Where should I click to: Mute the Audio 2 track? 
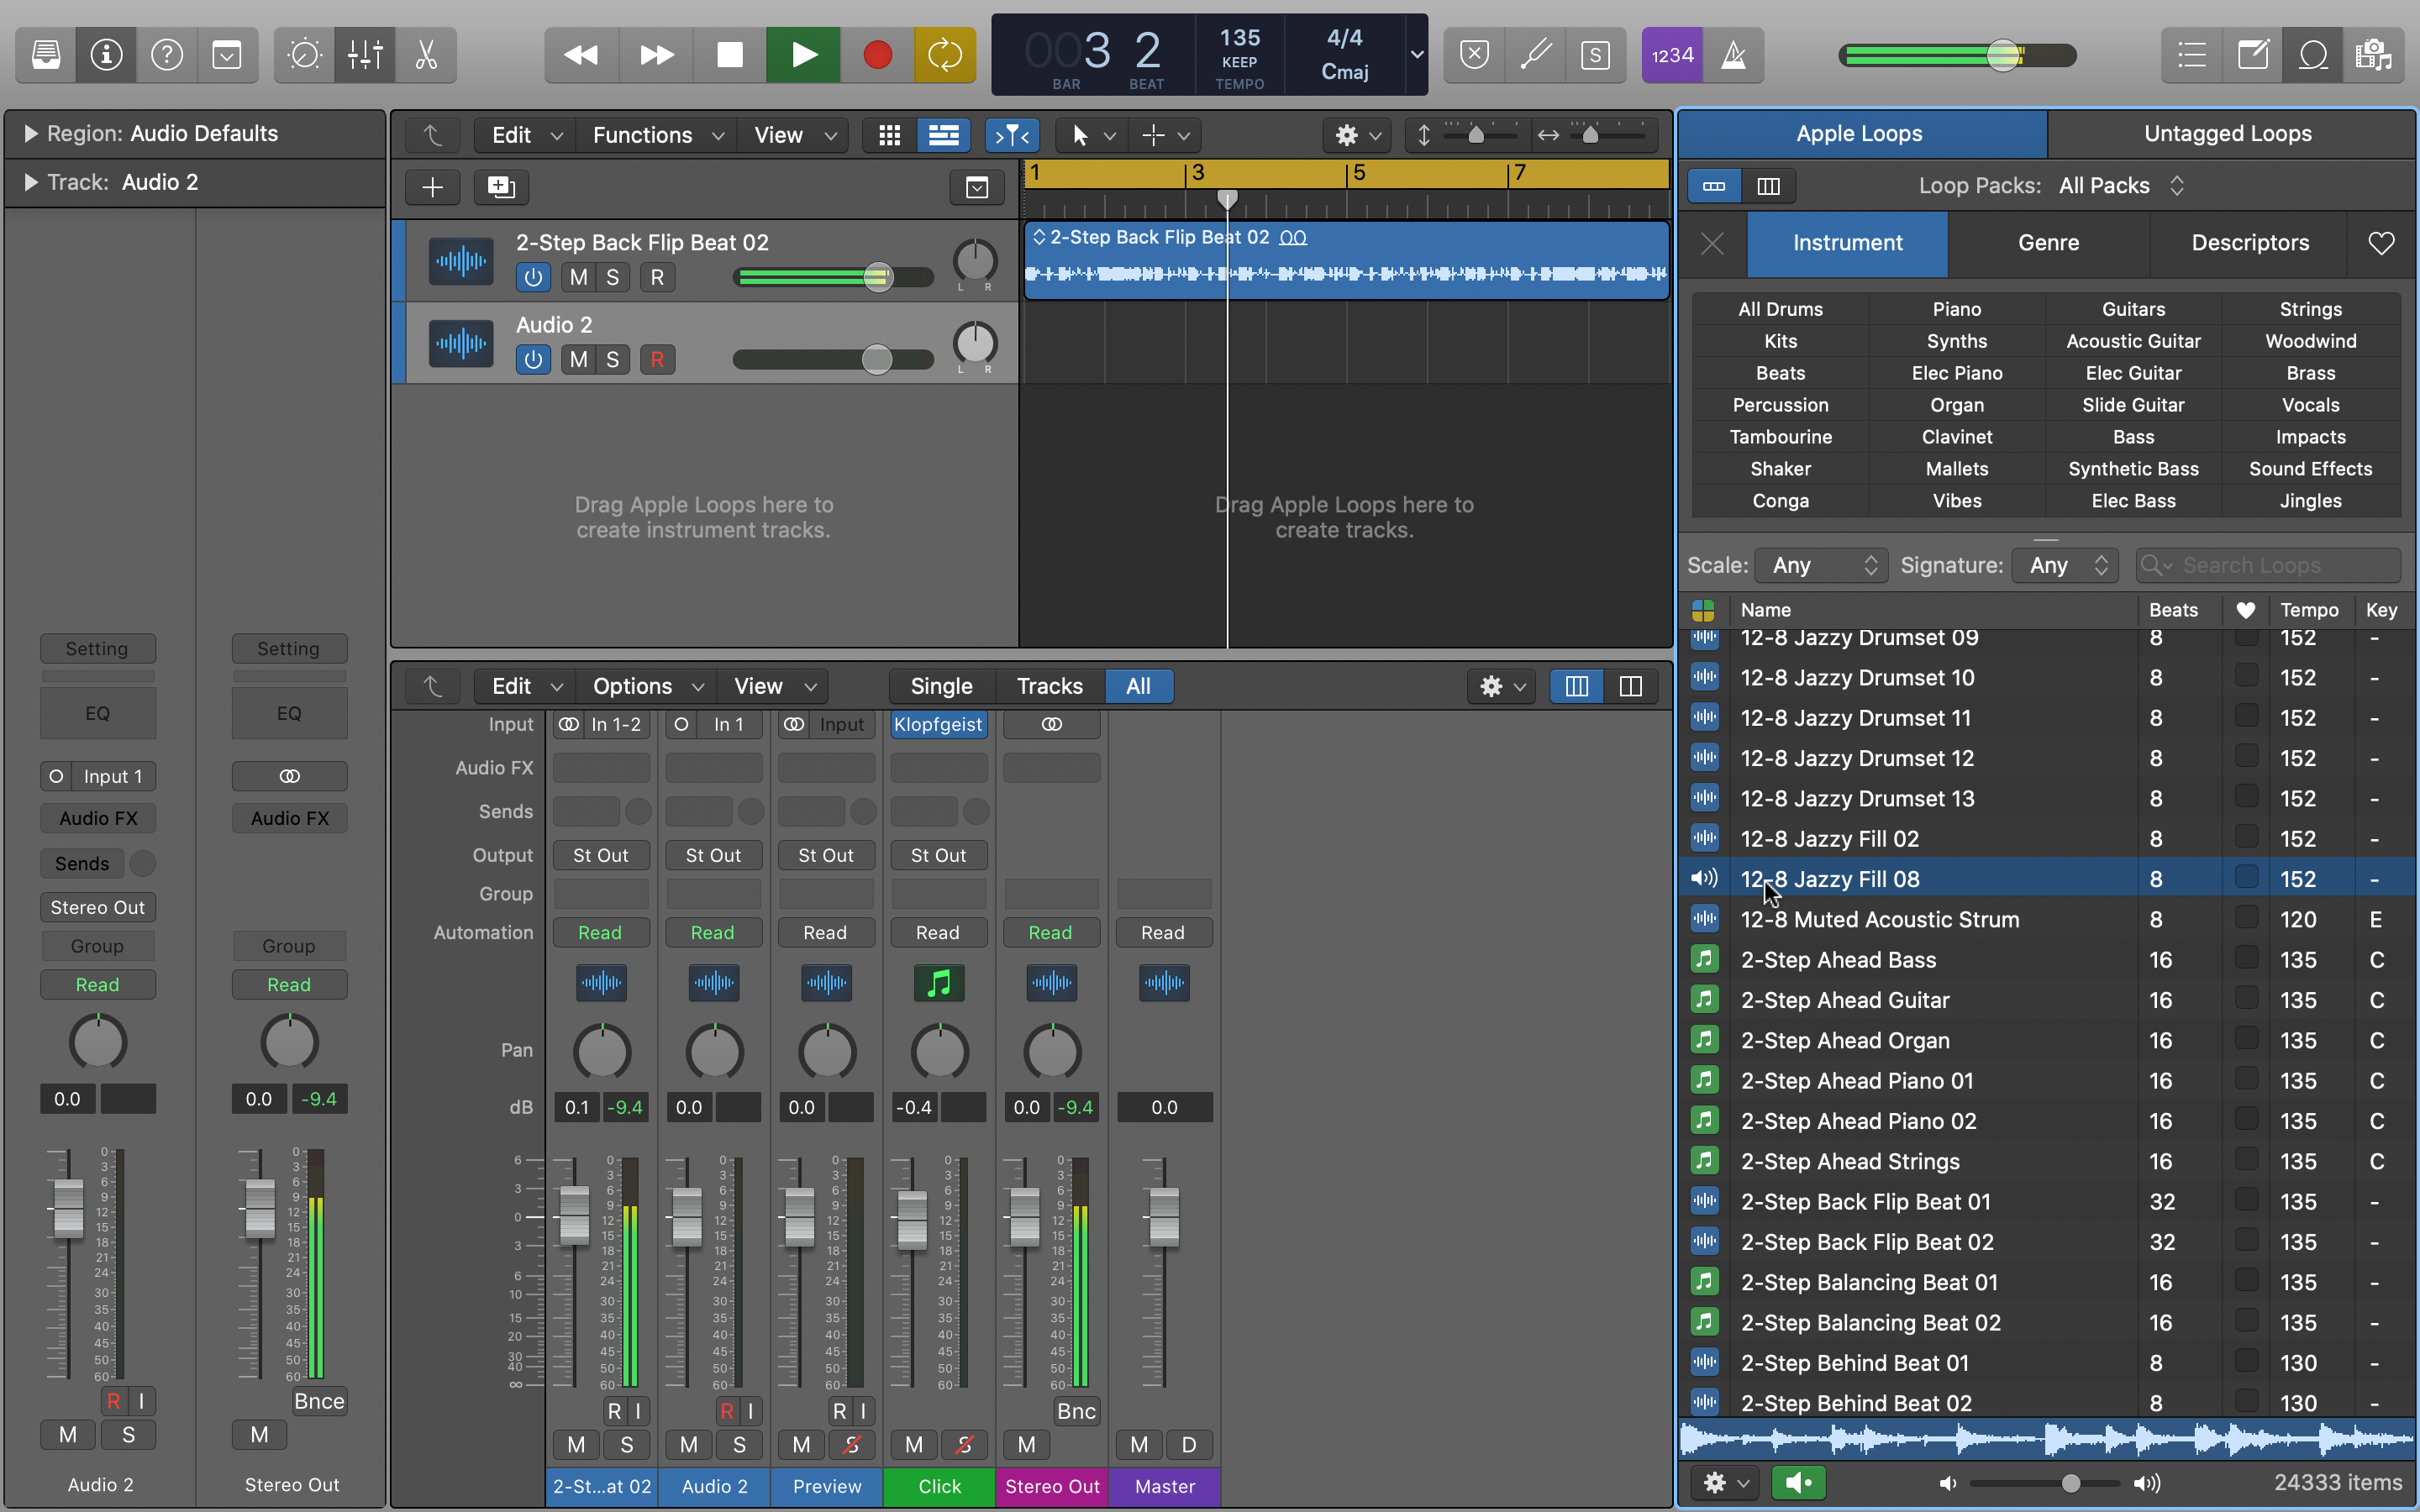pyautogui.click(x=578, y=360)
